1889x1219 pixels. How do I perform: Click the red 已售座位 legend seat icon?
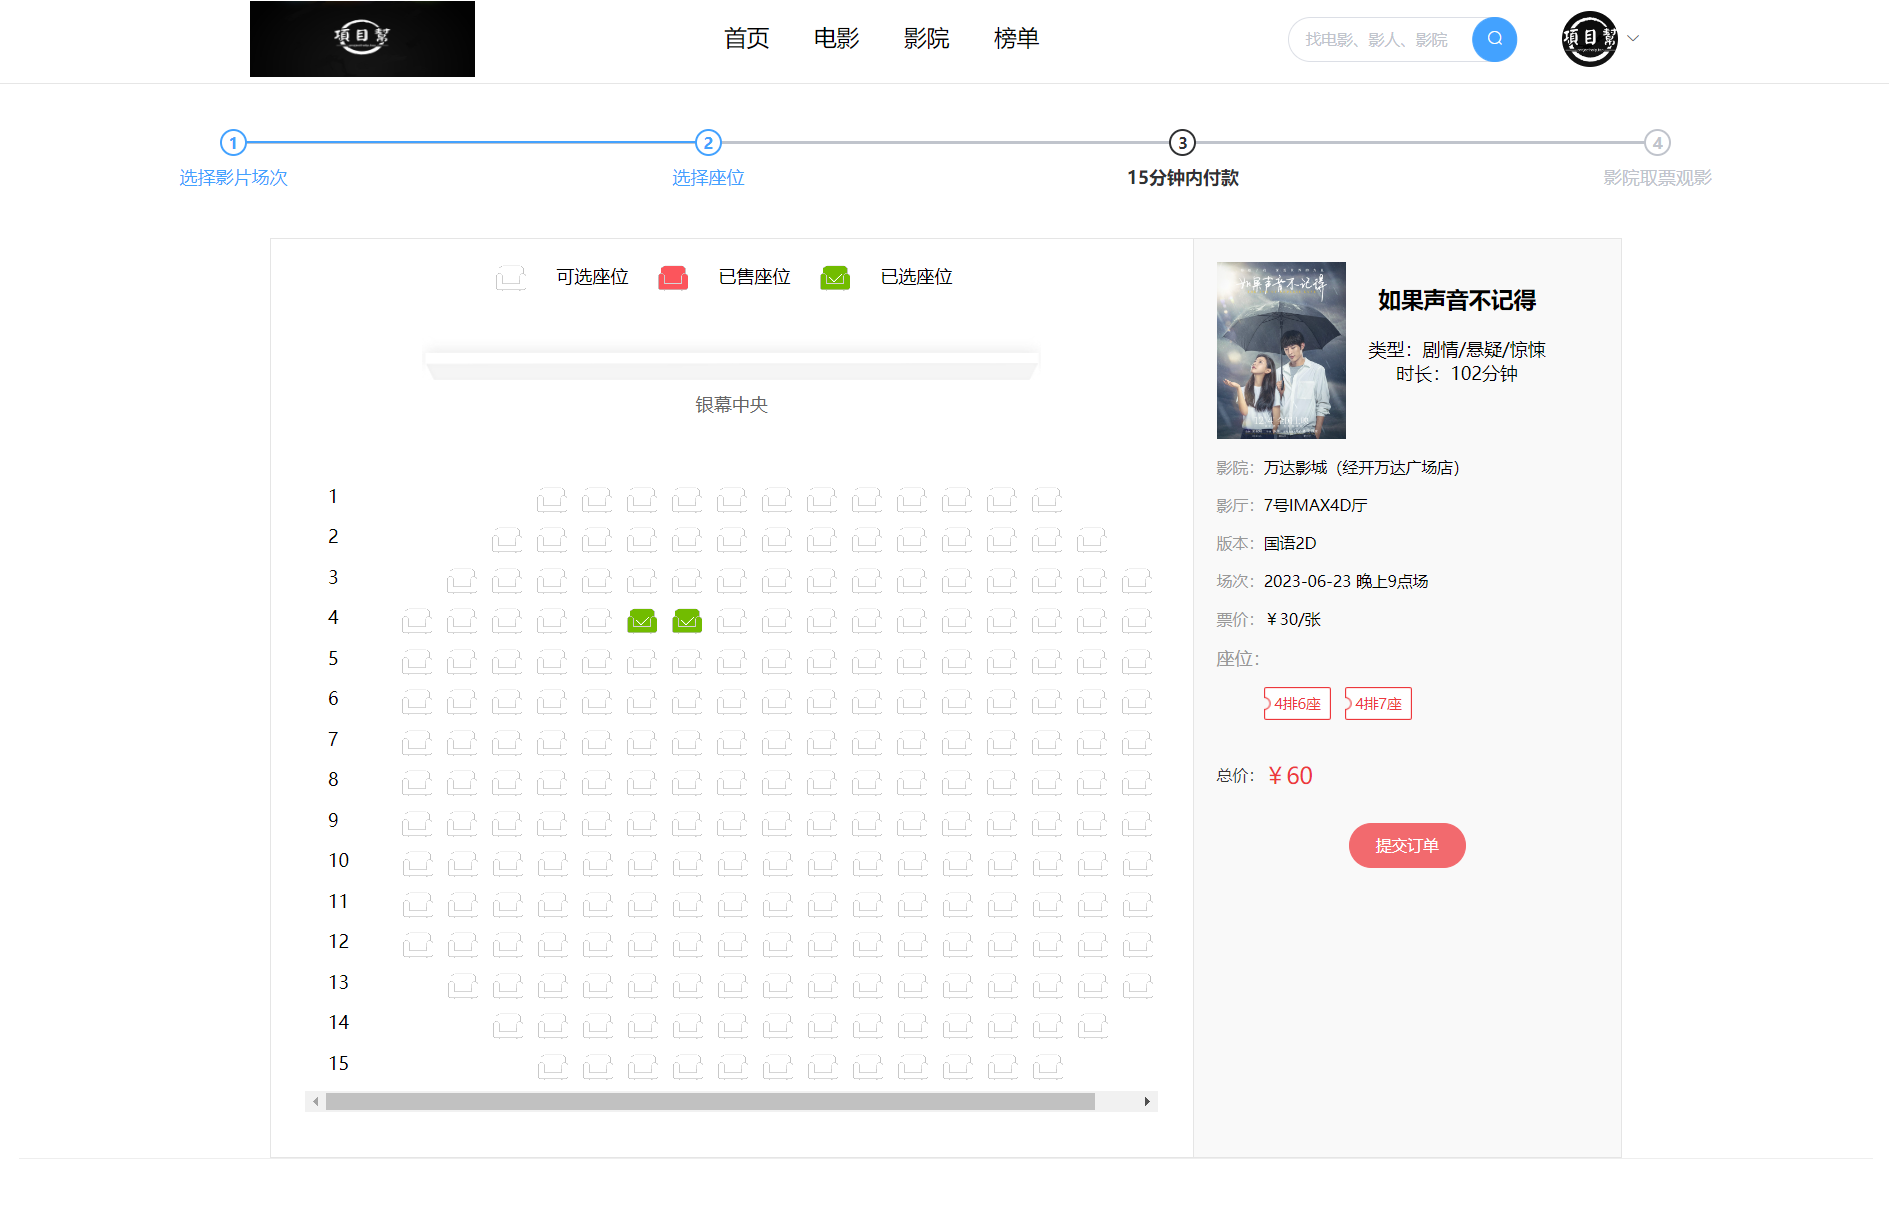pyautogui.click(x=673, y=277)
